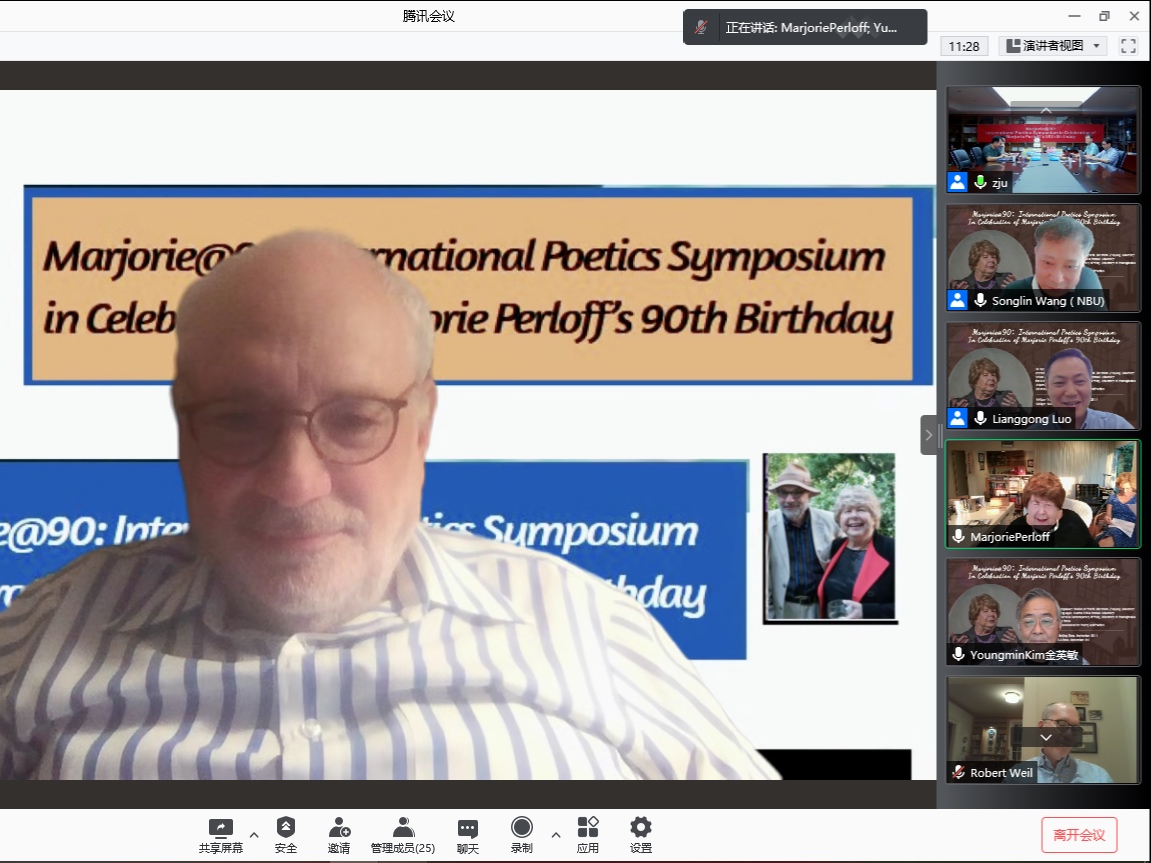Click the Share Screen (共享屏幕) icon

click(220, 829)
